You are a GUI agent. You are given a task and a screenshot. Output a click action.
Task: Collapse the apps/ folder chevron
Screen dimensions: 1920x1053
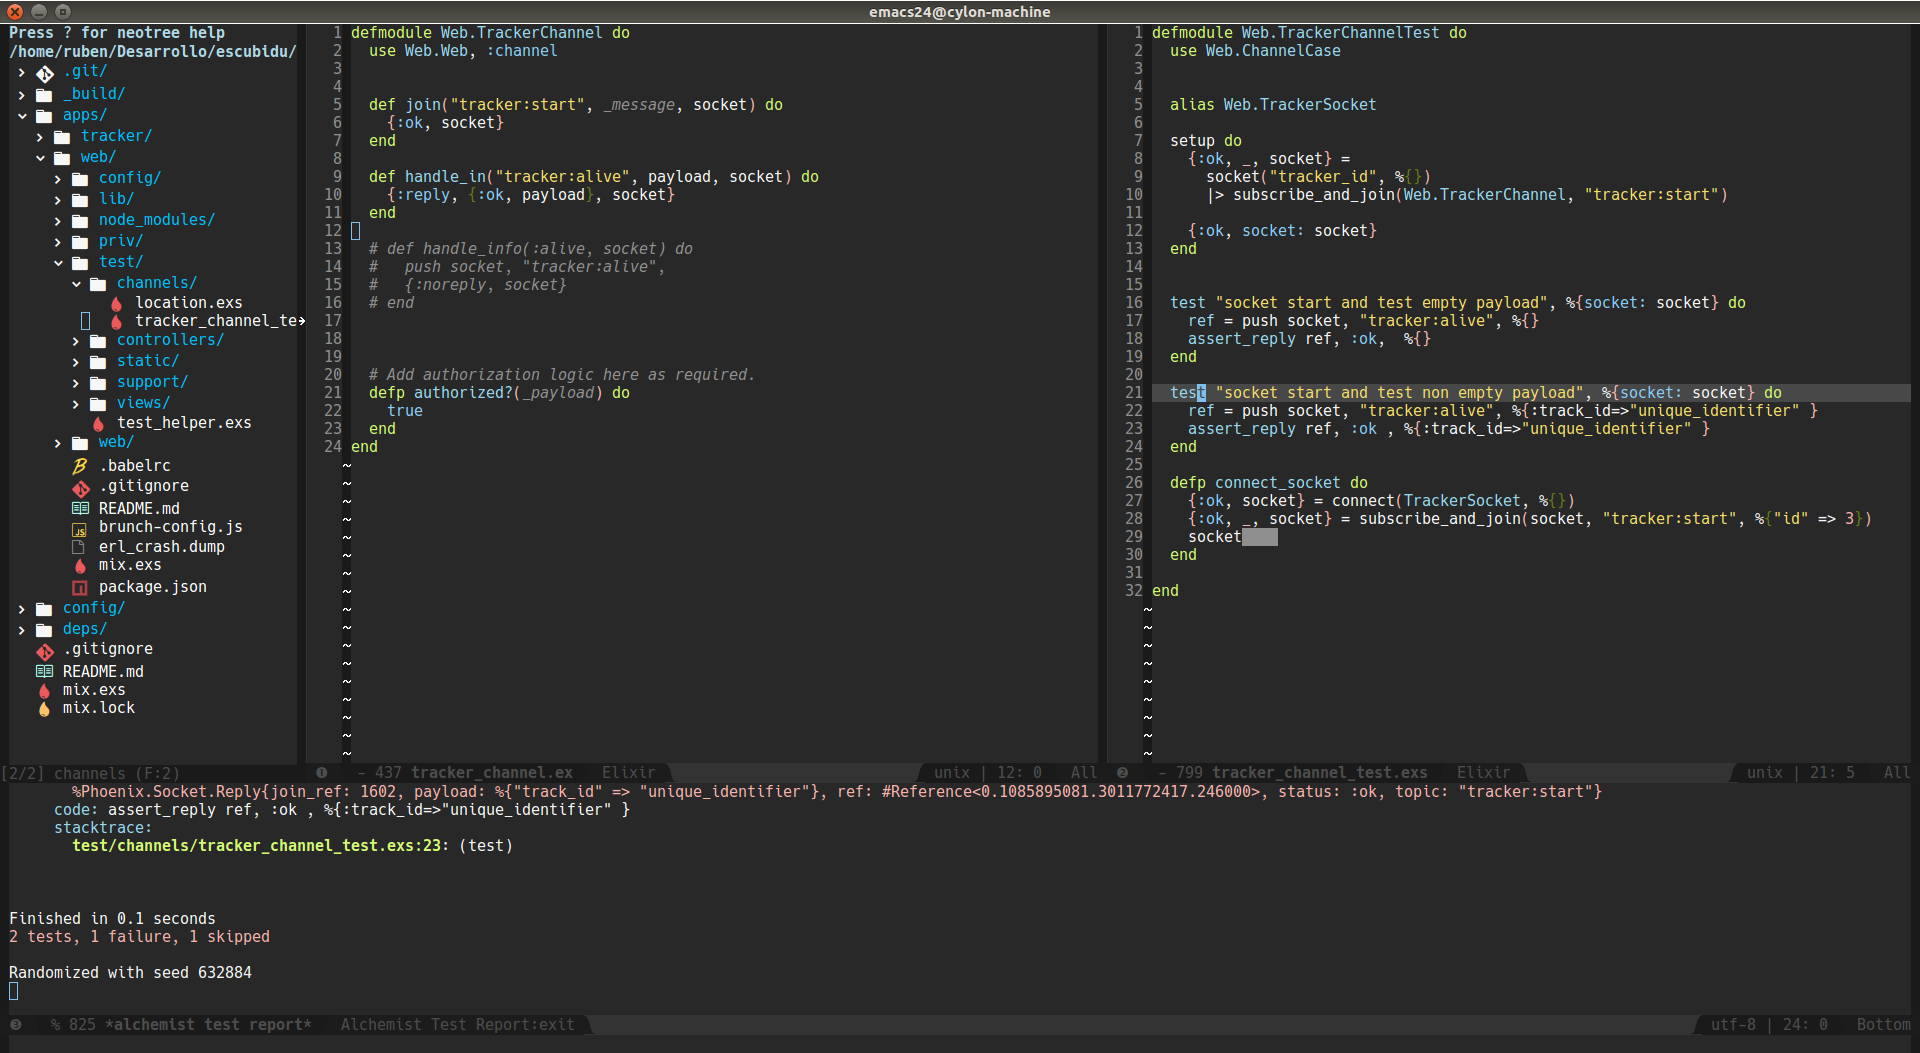[22, 115]
